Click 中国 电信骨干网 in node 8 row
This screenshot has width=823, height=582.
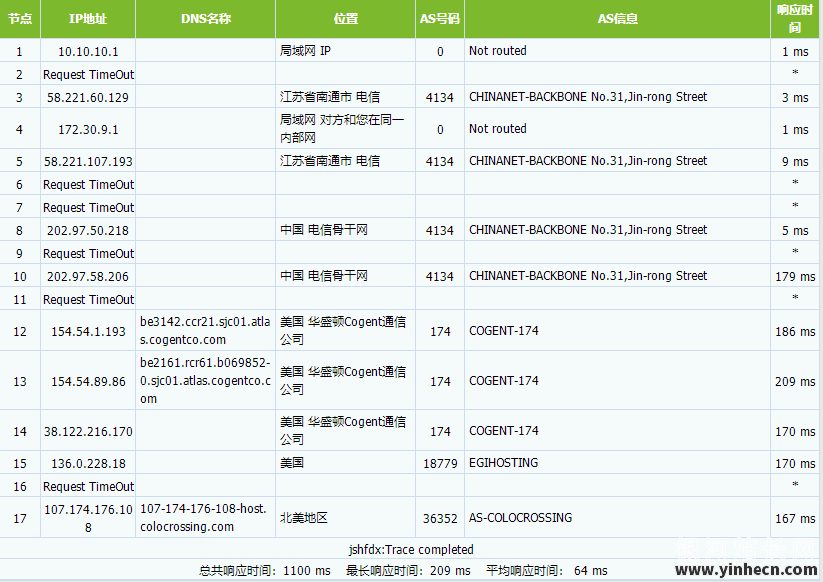pos(323,230)
